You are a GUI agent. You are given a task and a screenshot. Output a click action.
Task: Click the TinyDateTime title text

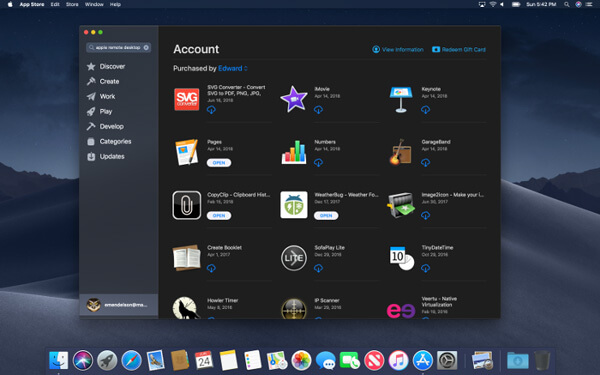(437, 248)
